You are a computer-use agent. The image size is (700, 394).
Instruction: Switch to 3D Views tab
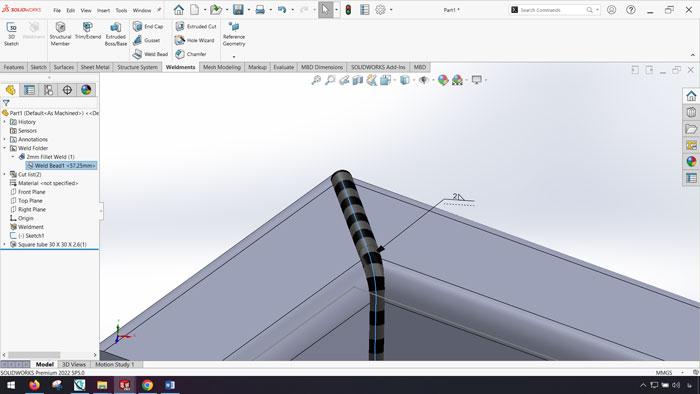pyautogui.click(x=74, y=365)
